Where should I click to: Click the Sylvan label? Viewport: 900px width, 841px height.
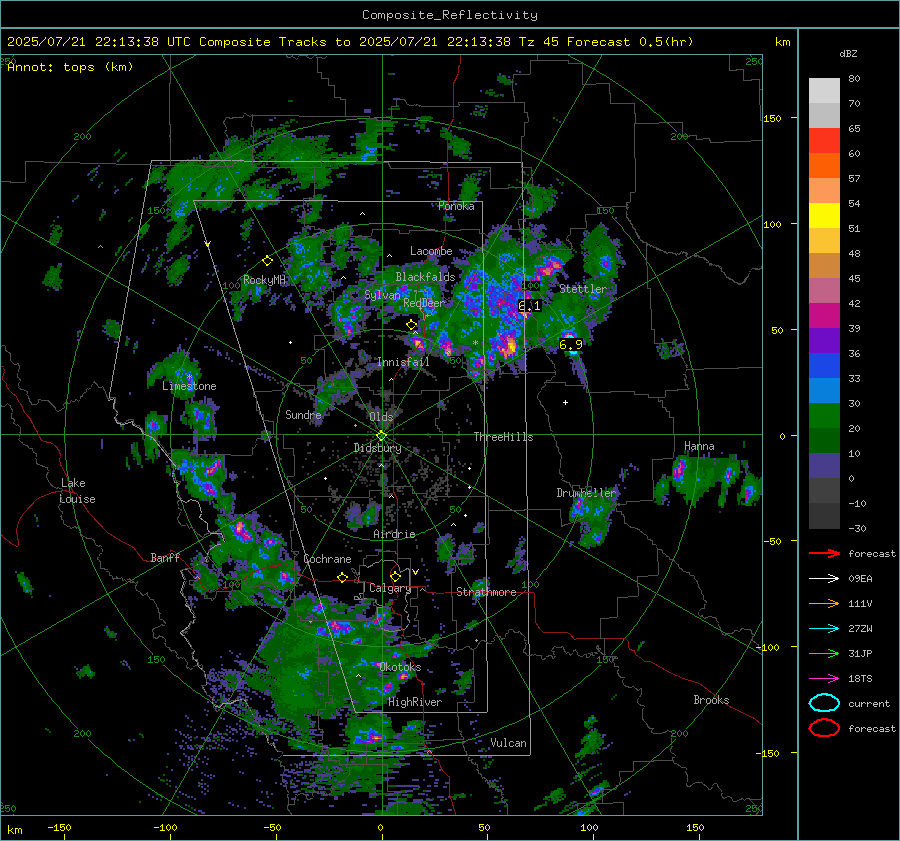(x=382, y=295)
